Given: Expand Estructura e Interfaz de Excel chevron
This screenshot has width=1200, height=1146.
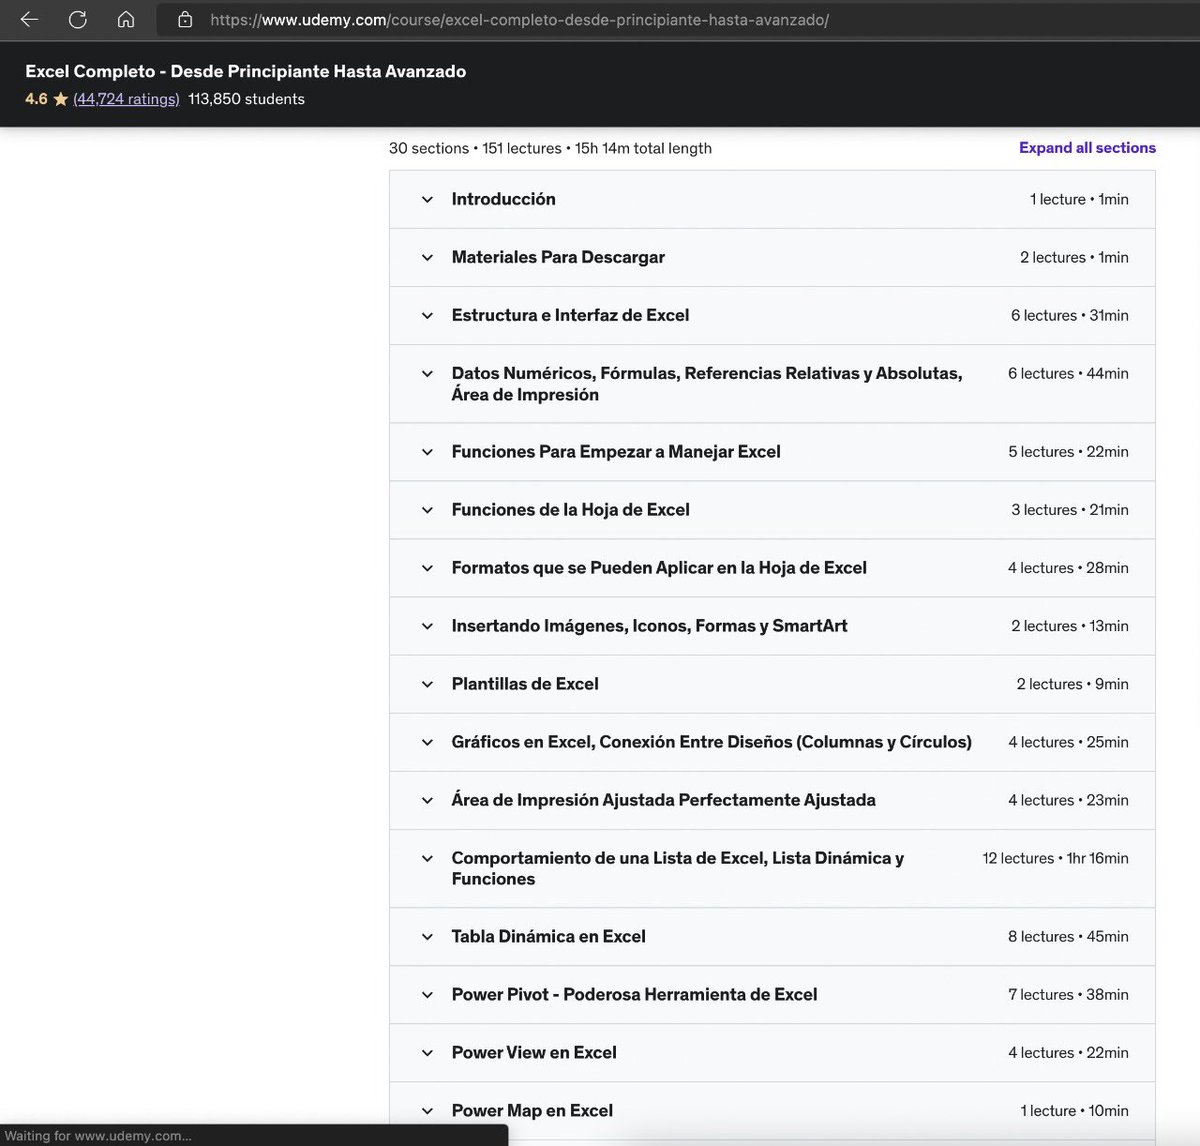Looking at the screenshot, I should (427, 316).
